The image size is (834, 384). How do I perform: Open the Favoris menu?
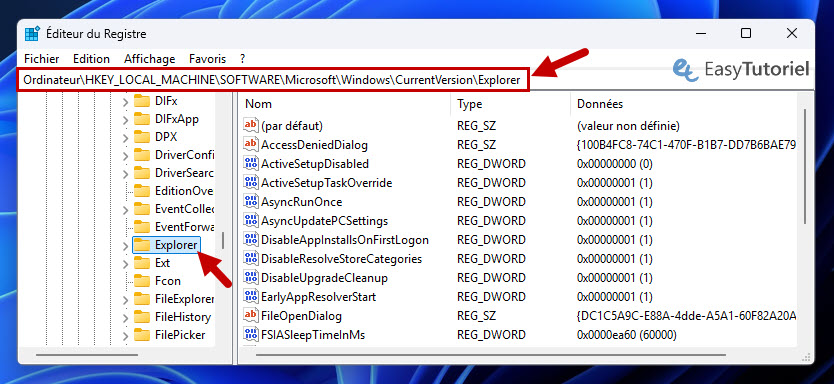tap(207, 59)
